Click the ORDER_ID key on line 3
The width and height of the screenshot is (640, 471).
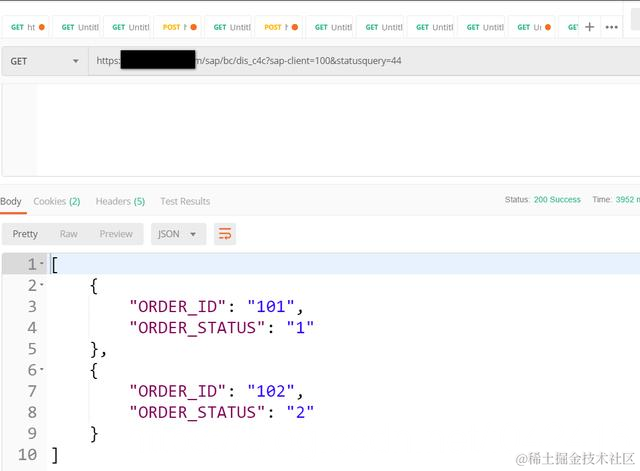coord(178,307)
